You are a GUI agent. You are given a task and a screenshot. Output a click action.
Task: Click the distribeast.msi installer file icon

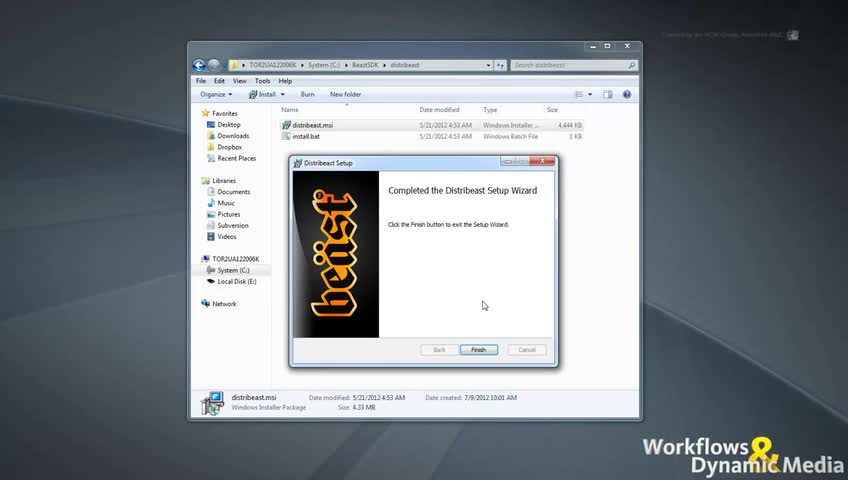[286, 125]
